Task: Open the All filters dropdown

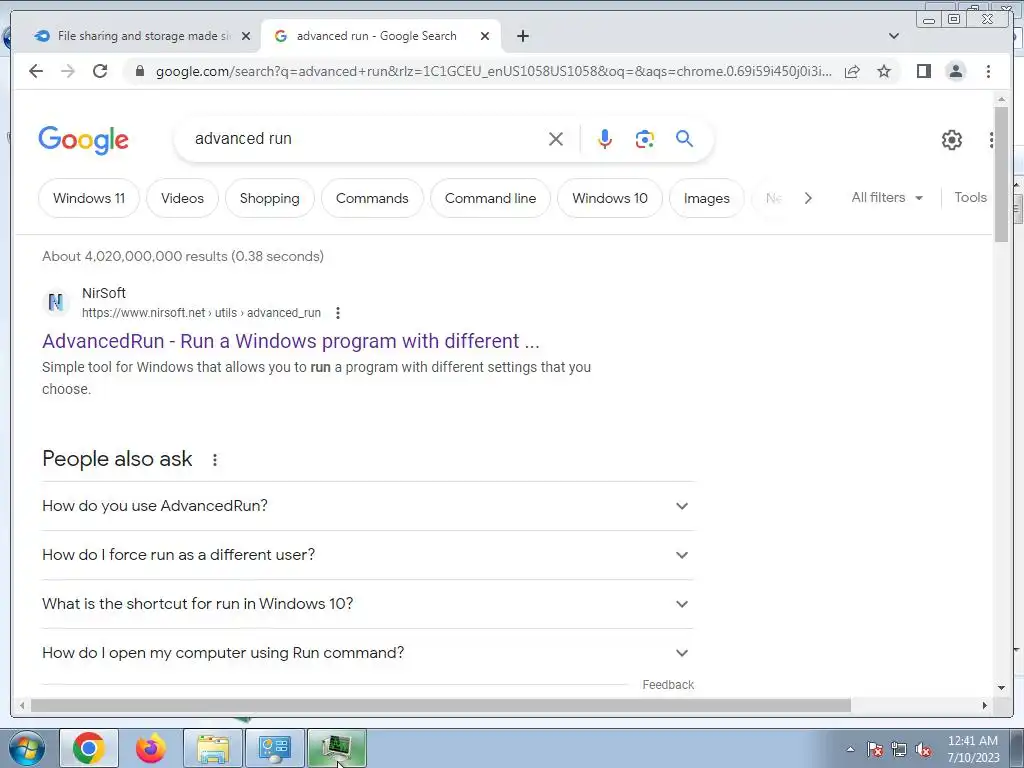Action: click(x=887, y=197)
